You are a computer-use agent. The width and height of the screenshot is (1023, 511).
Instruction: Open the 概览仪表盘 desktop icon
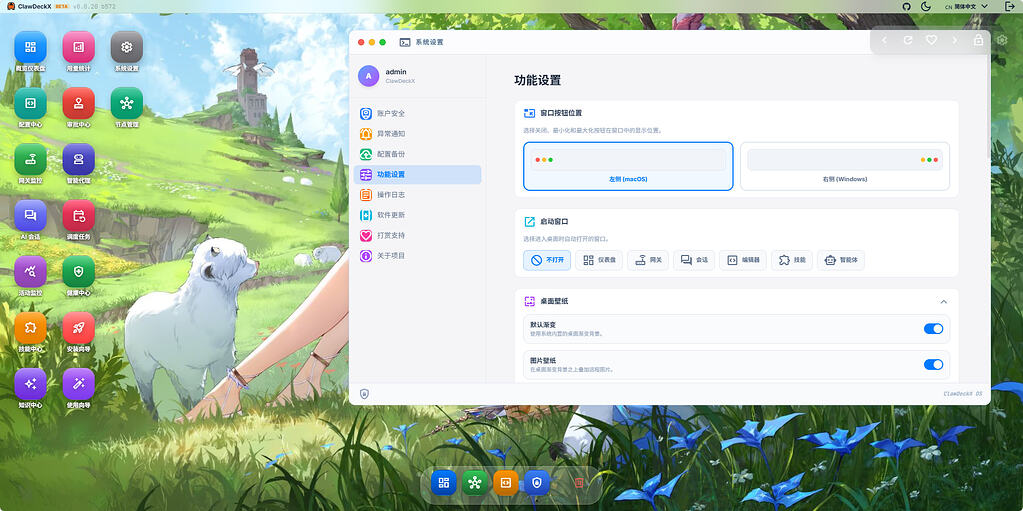point(31,47)
